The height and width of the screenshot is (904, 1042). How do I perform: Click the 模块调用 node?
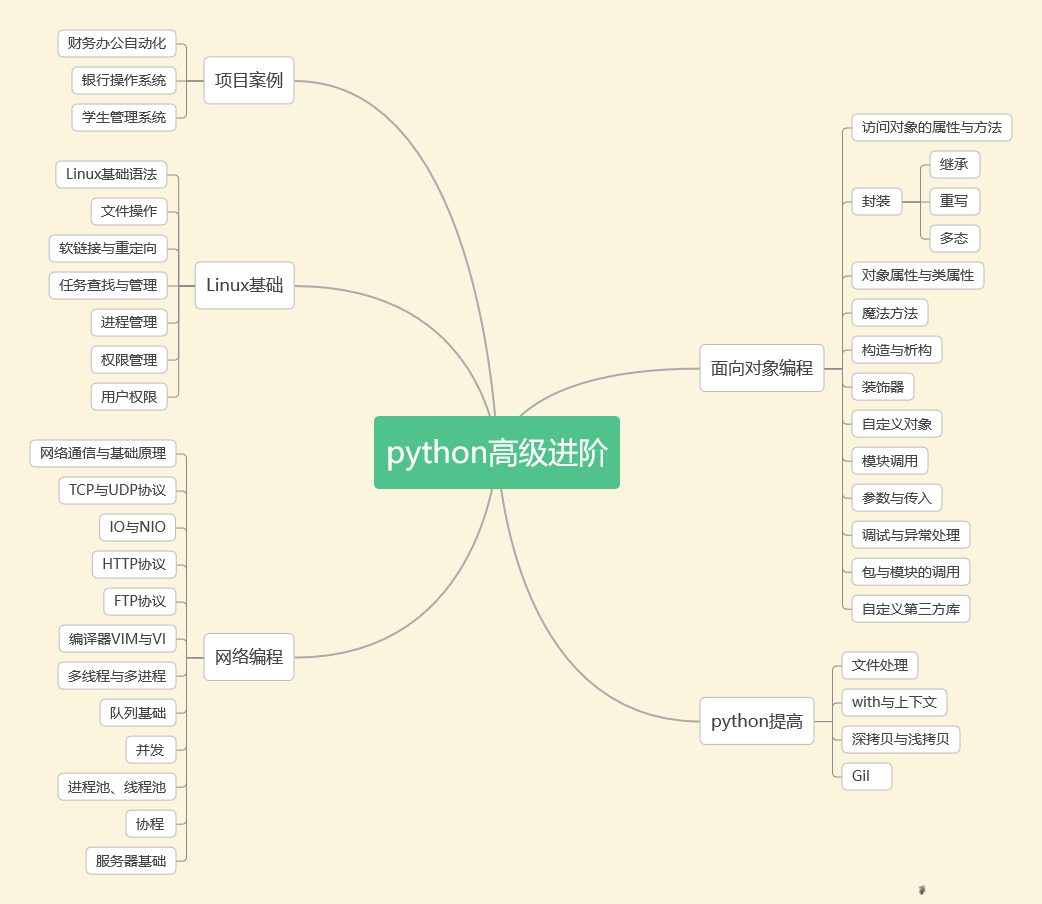[x=890, y=461]
